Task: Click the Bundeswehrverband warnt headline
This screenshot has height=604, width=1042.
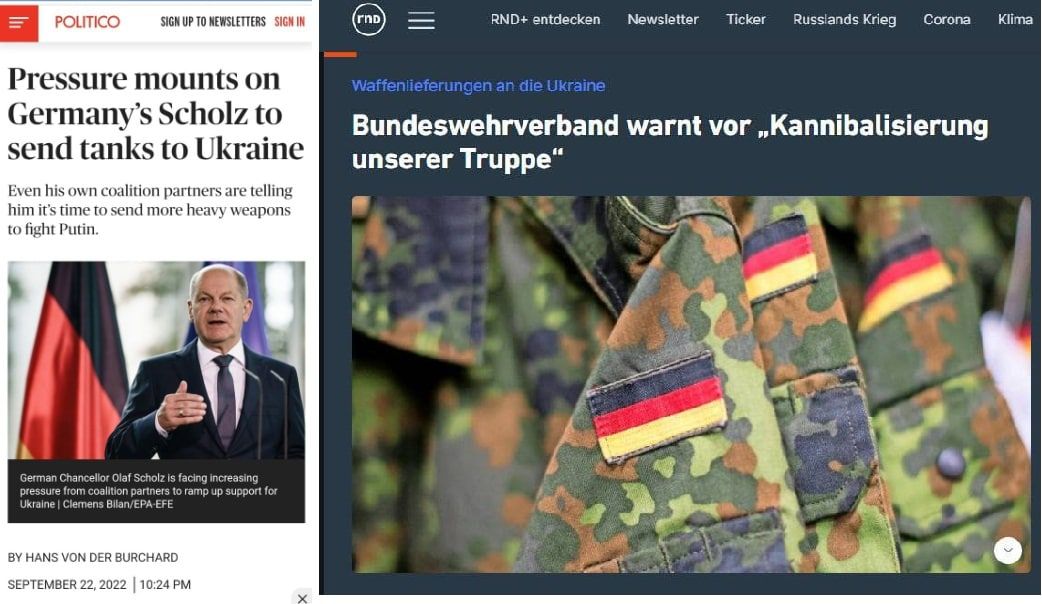Action: pyautogui.click(x=670, y=142)
